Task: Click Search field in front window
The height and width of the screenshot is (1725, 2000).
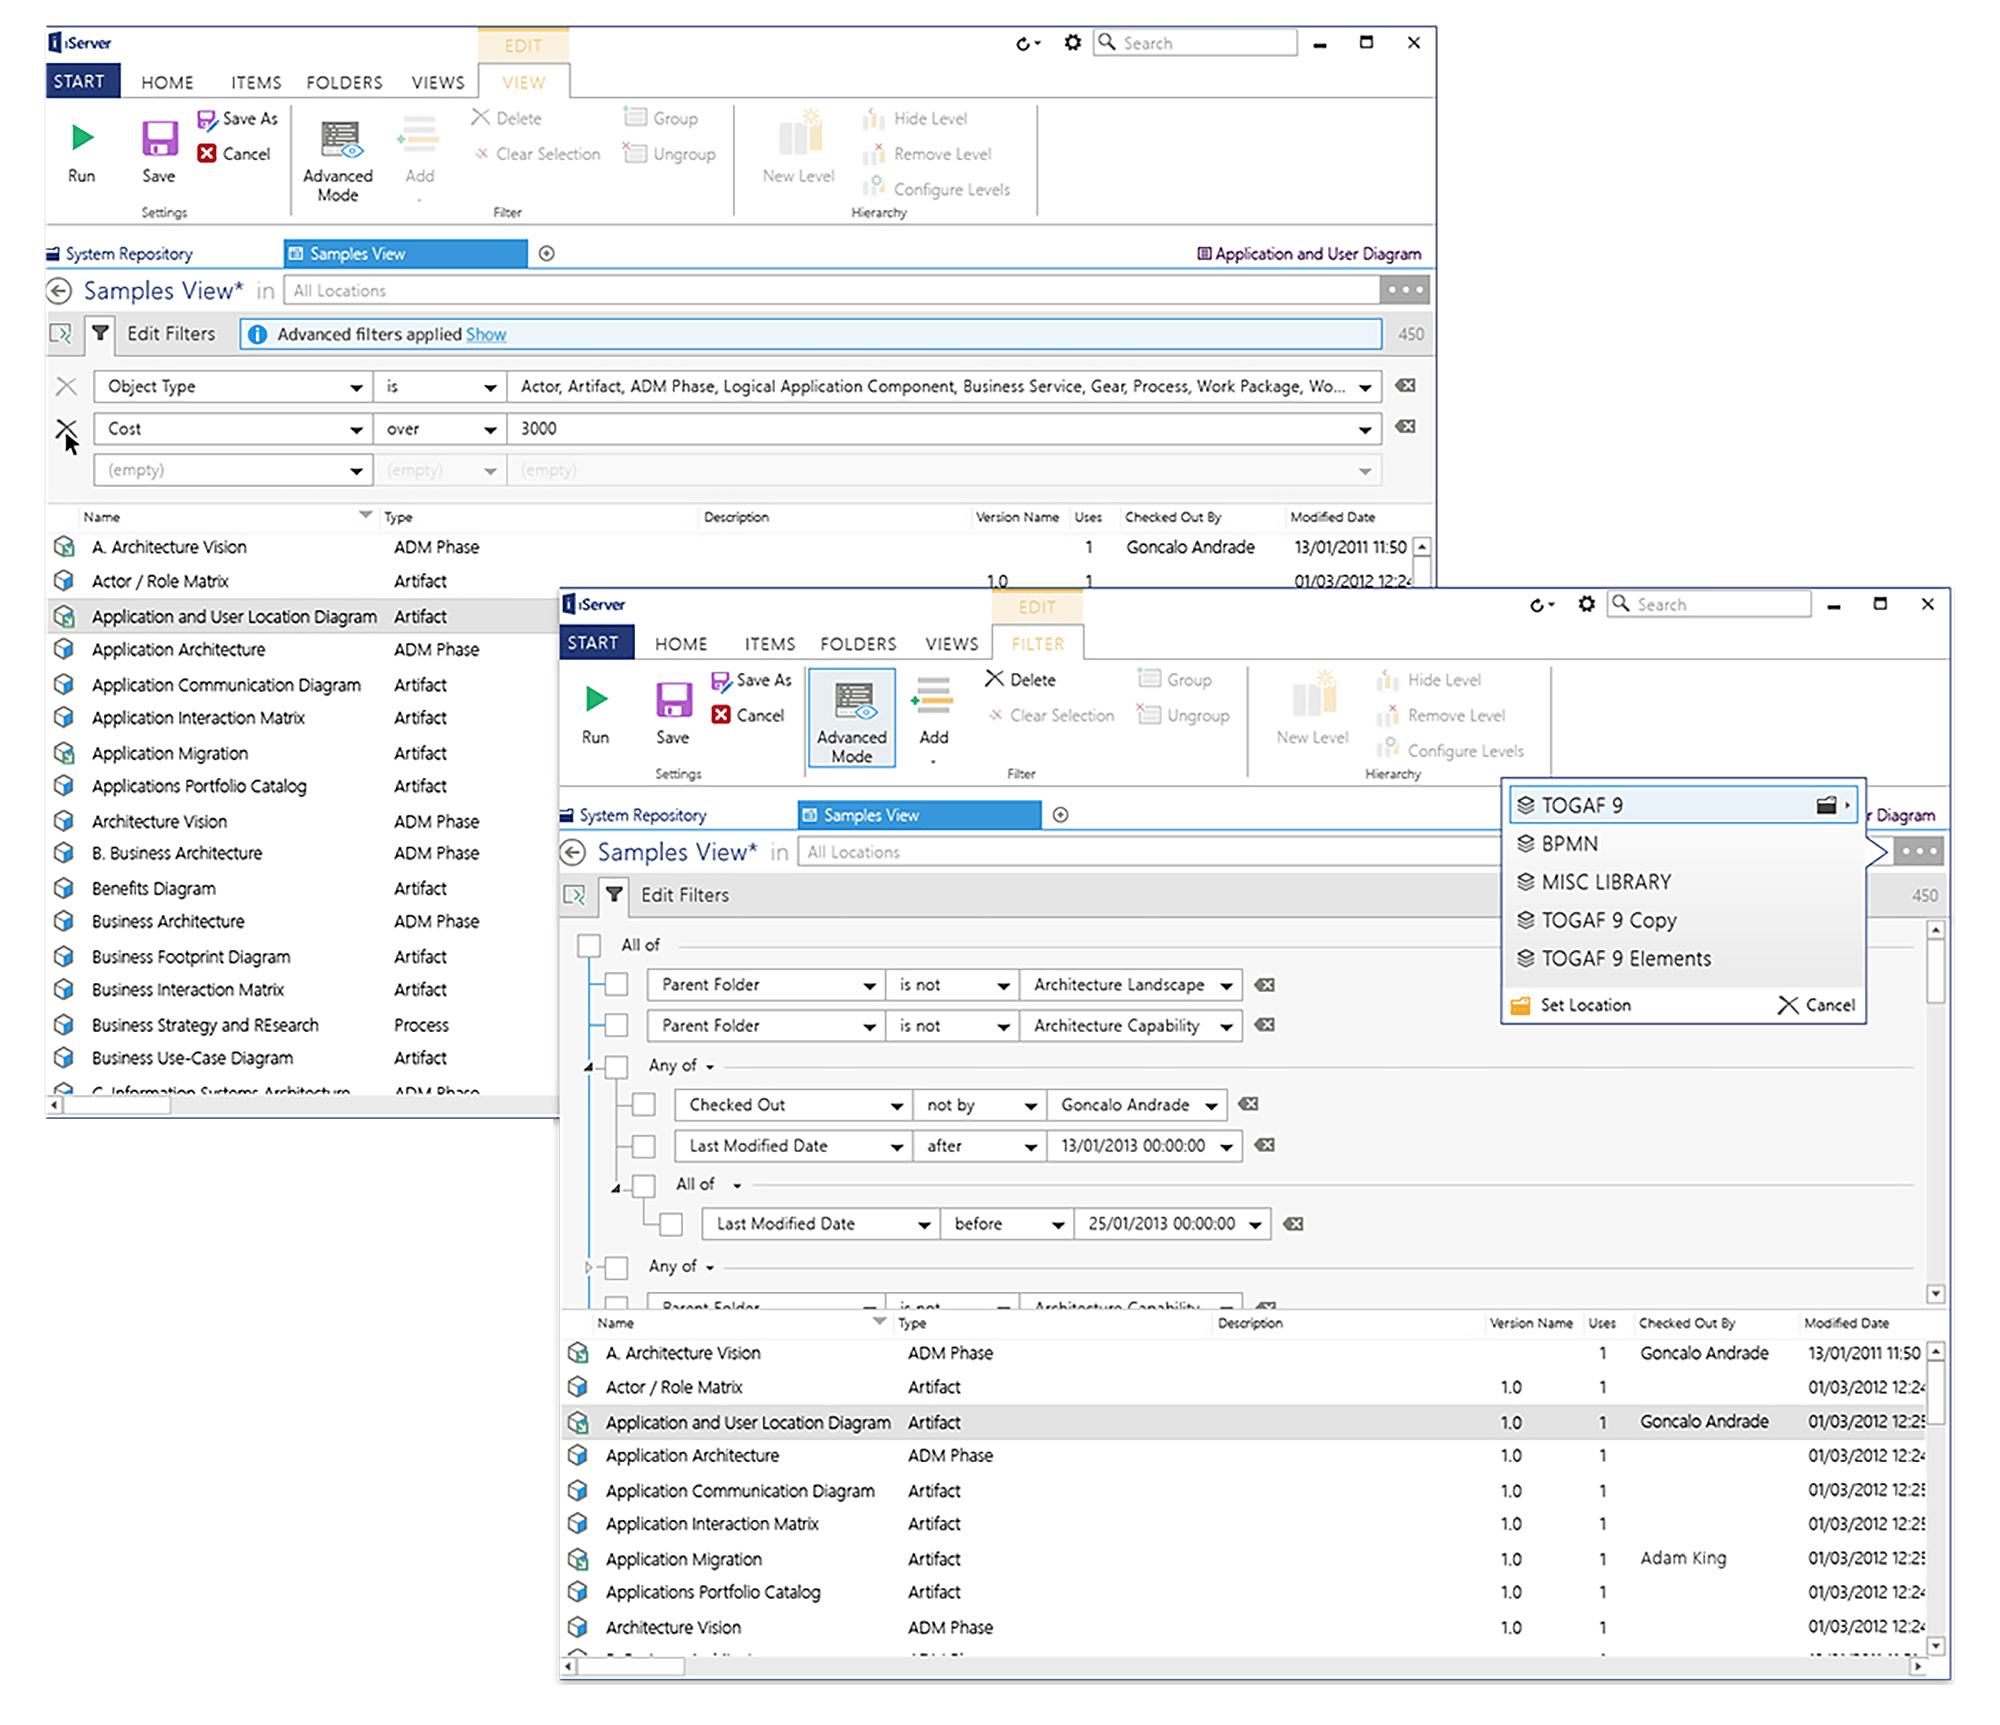Action: click(1710, 604)
